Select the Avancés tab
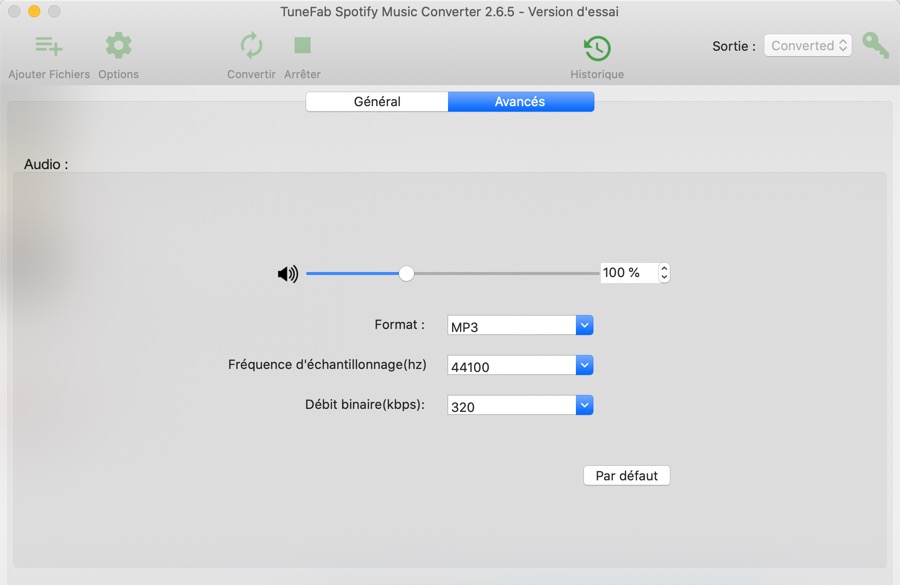 pos(520,102)
